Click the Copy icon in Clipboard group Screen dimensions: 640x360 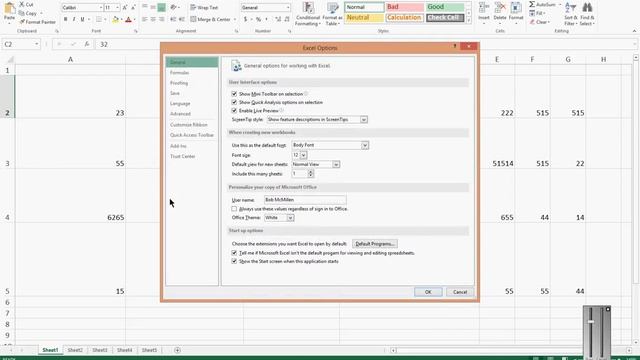click(x=22, y=13)
